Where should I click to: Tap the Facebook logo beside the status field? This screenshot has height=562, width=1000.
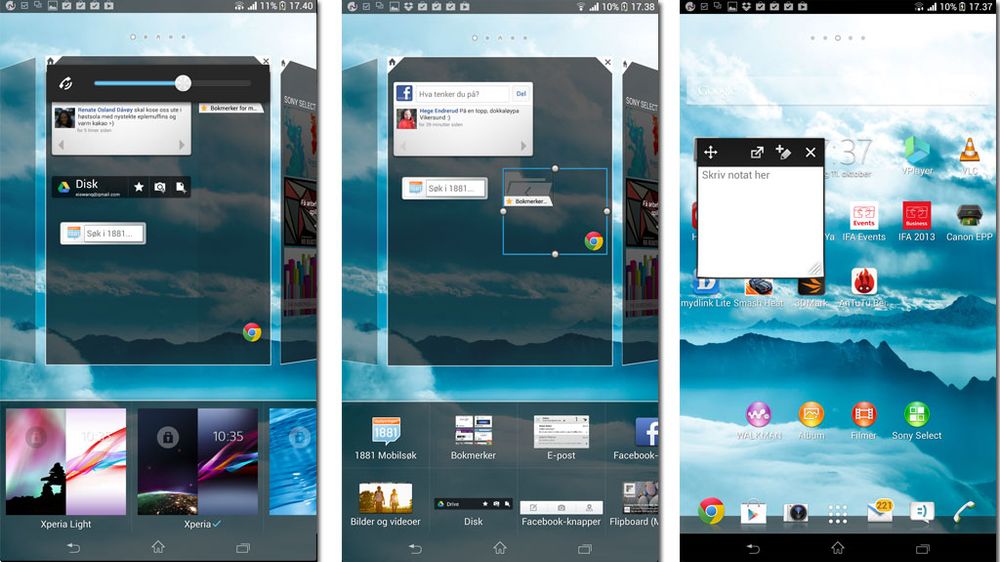point(404,93)
